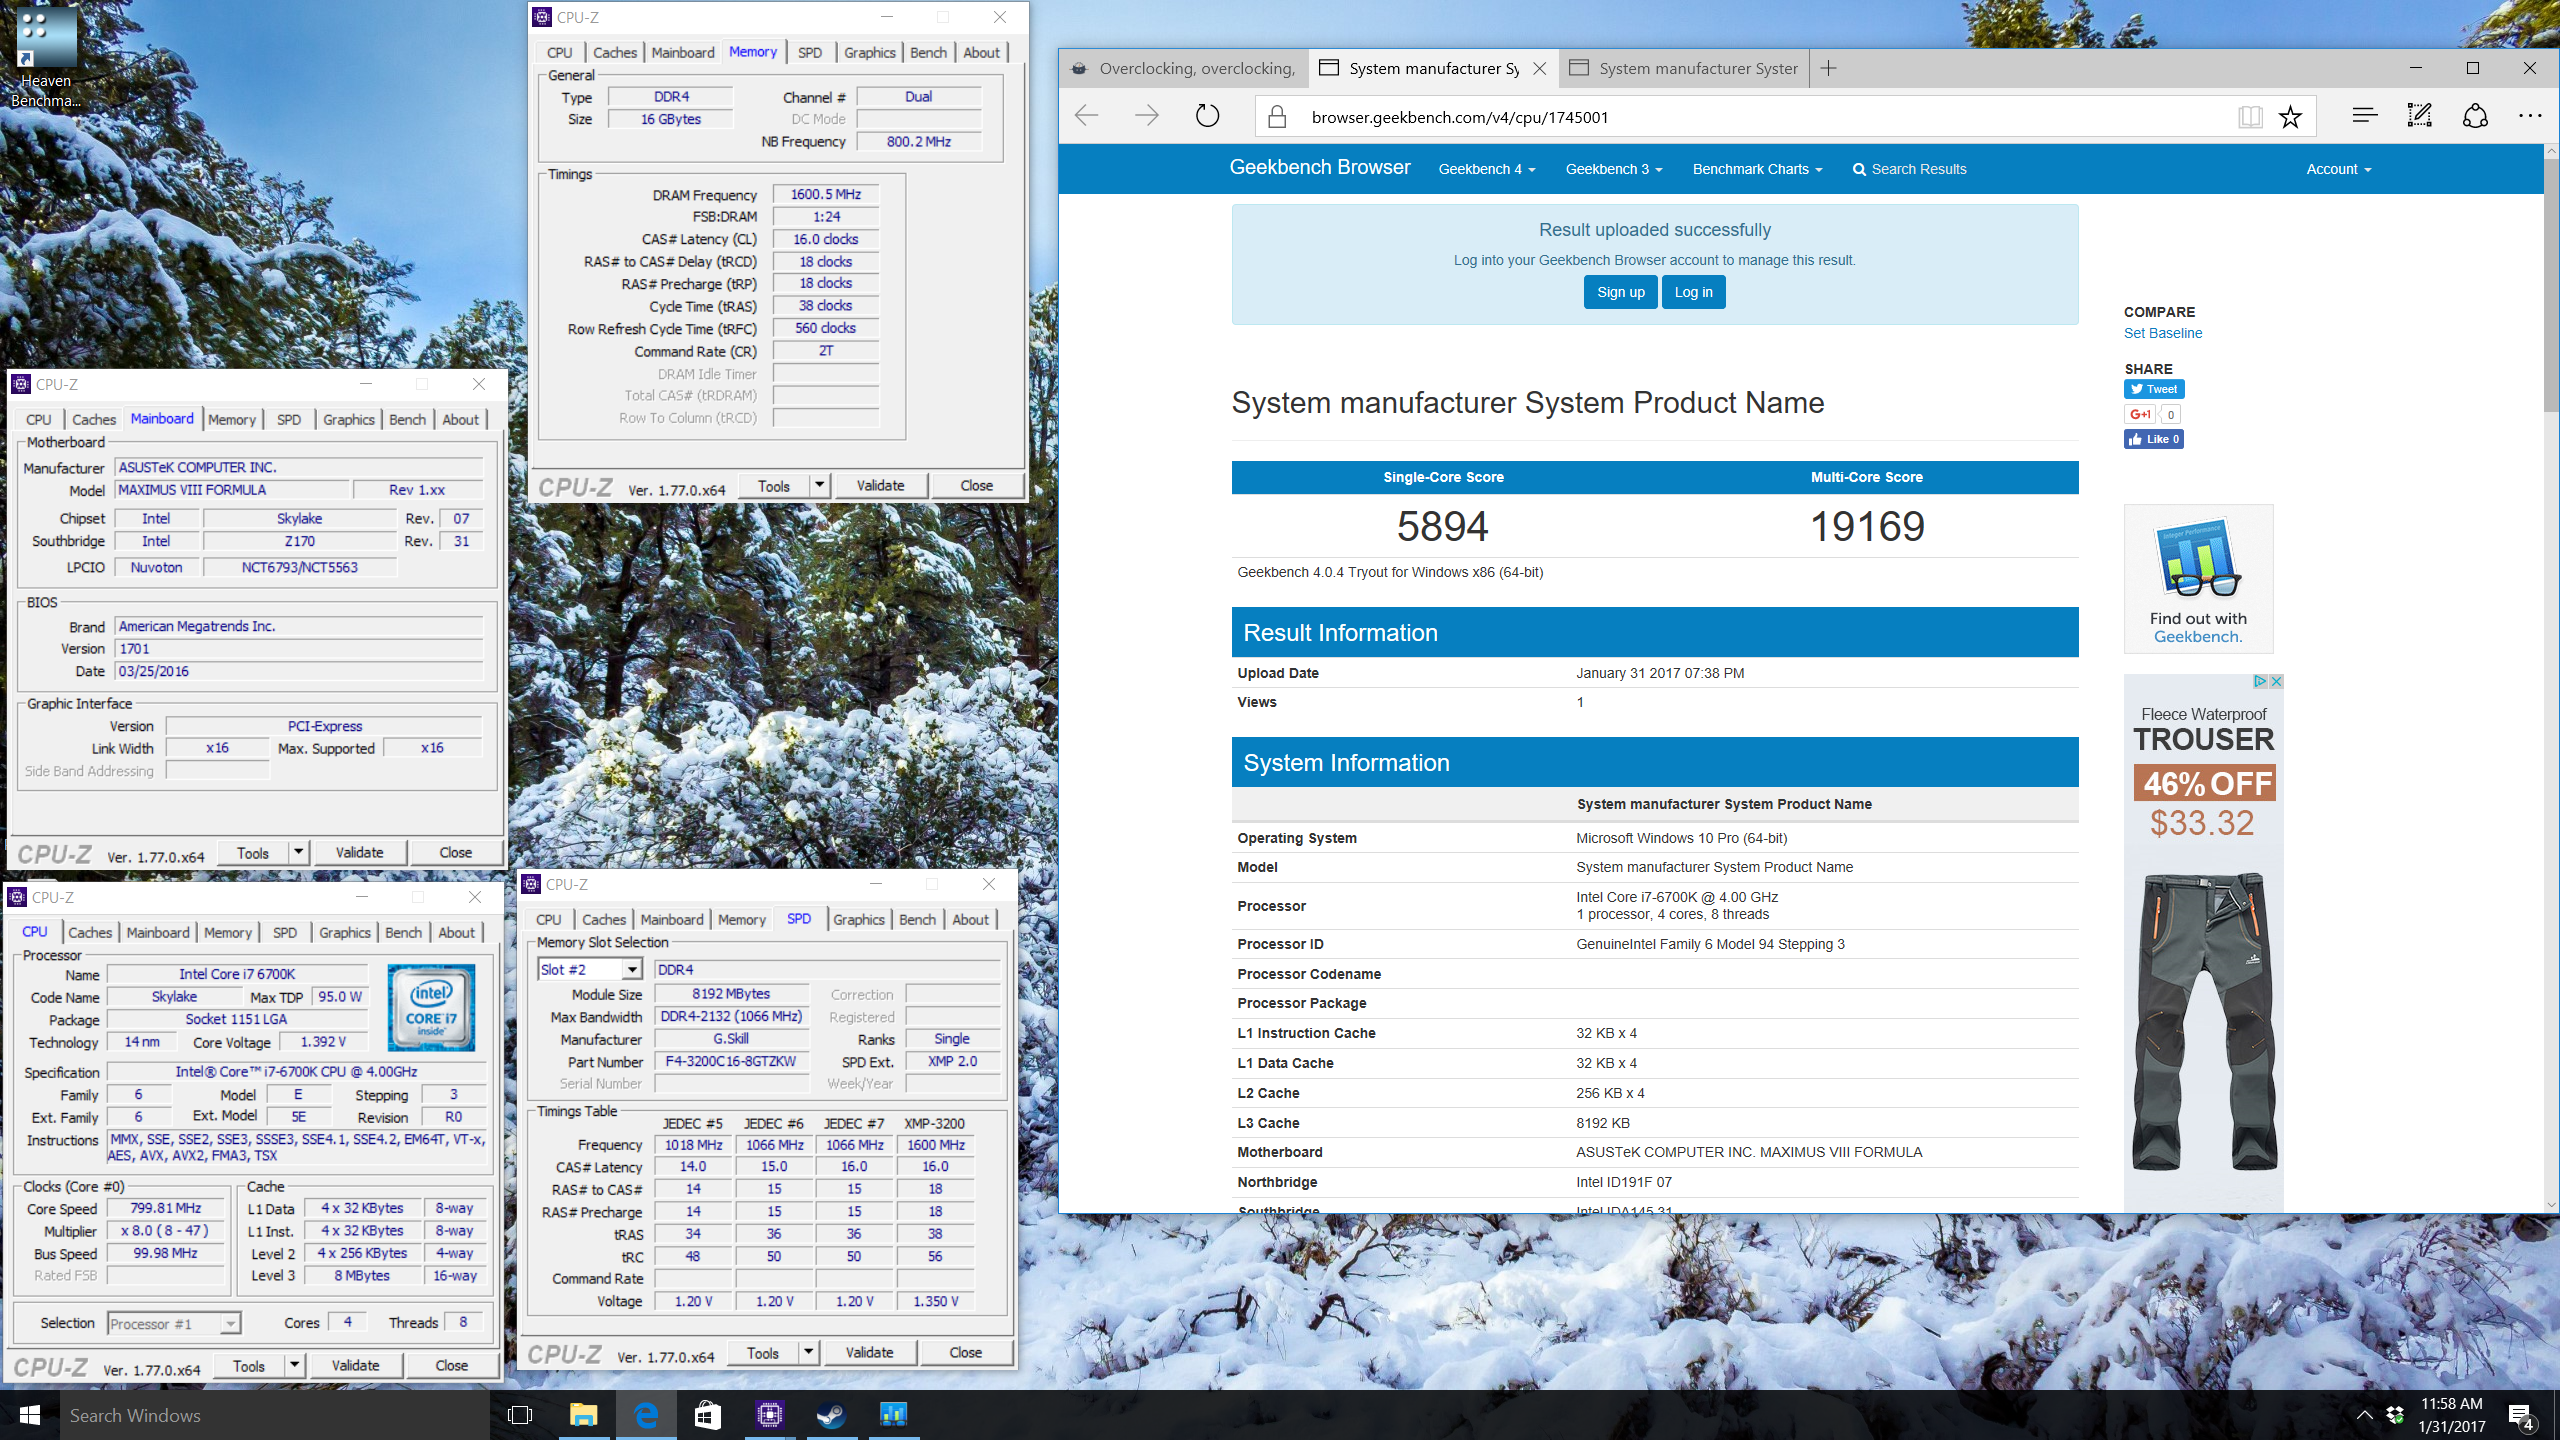
Task: Select About tab in SPD CPU-Z window
Action: [x=970, y=919]
